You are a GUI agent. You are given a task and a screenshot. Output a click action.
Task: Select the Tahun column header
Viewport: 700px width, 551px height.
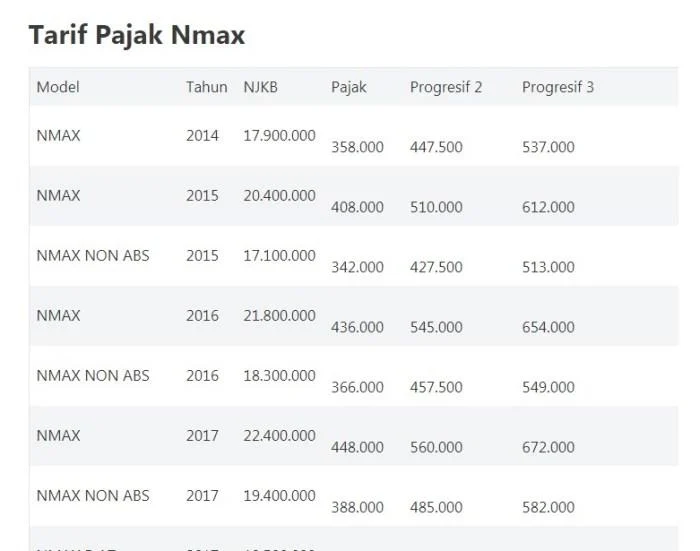pos(207,87)
